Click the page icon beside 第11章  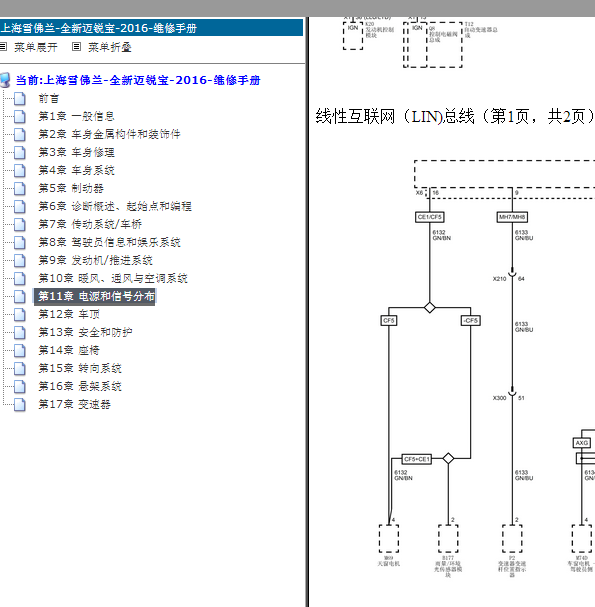tap(20, 297)
